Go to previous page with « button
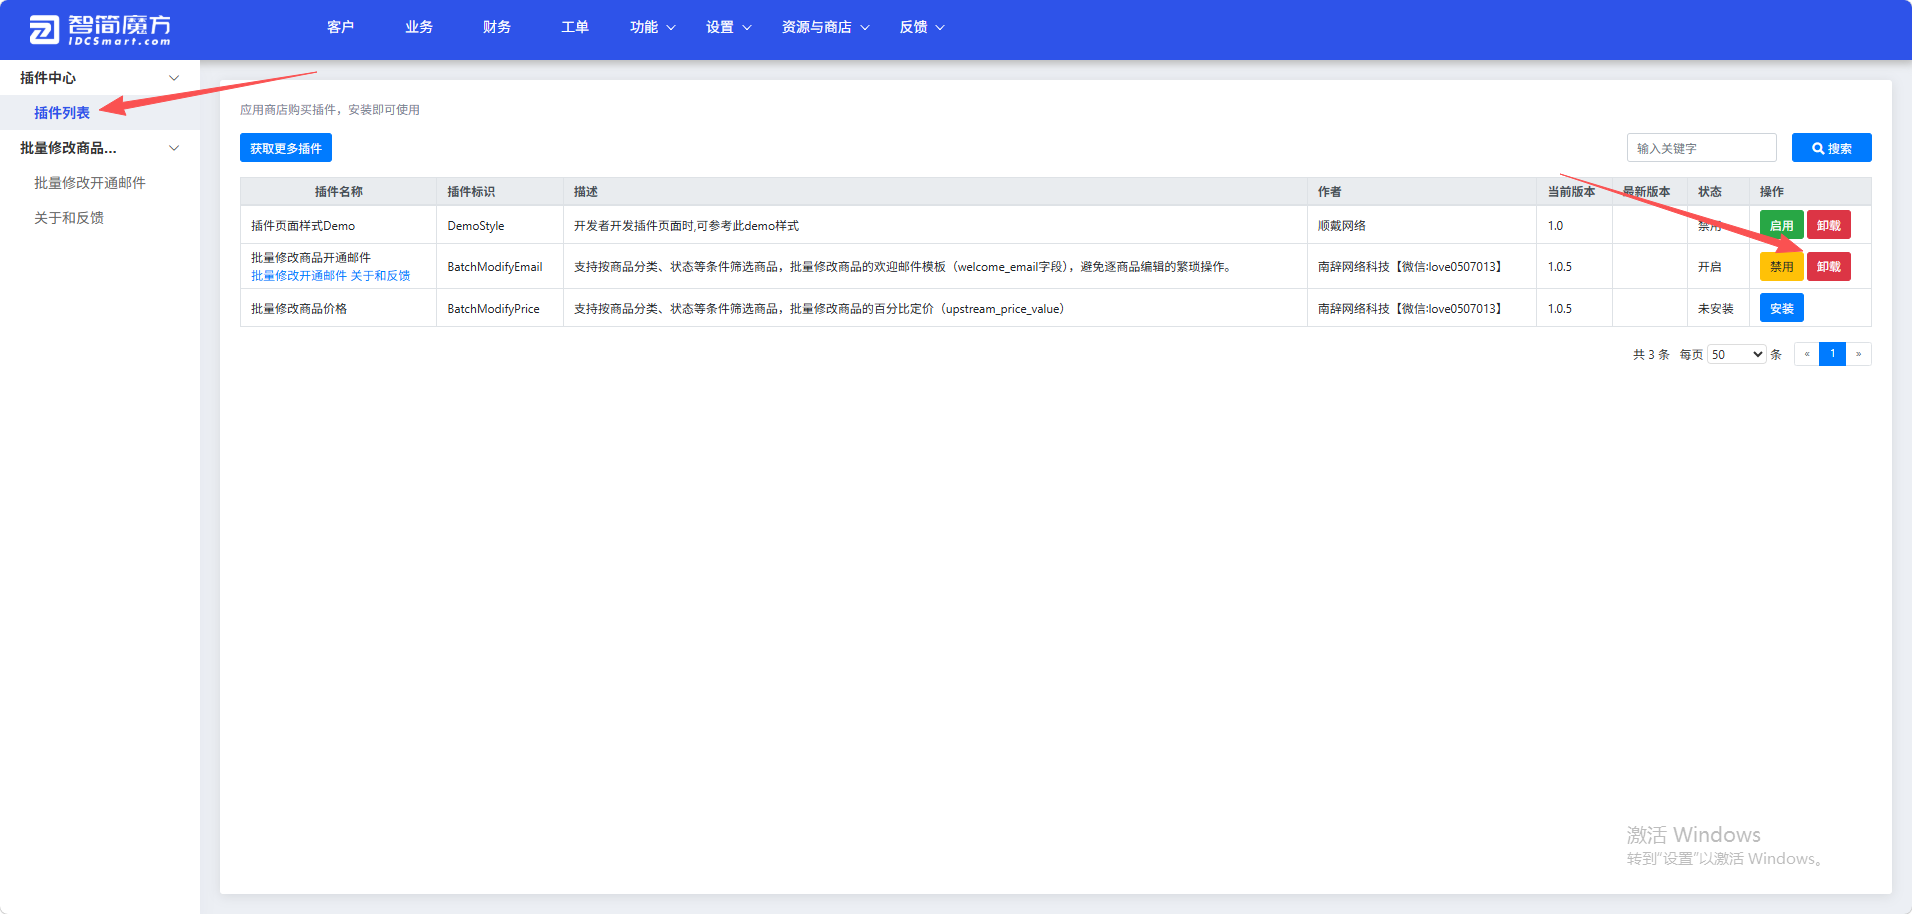The height and width of the screenshot is (914, 1912). (x=1806, y=354)
